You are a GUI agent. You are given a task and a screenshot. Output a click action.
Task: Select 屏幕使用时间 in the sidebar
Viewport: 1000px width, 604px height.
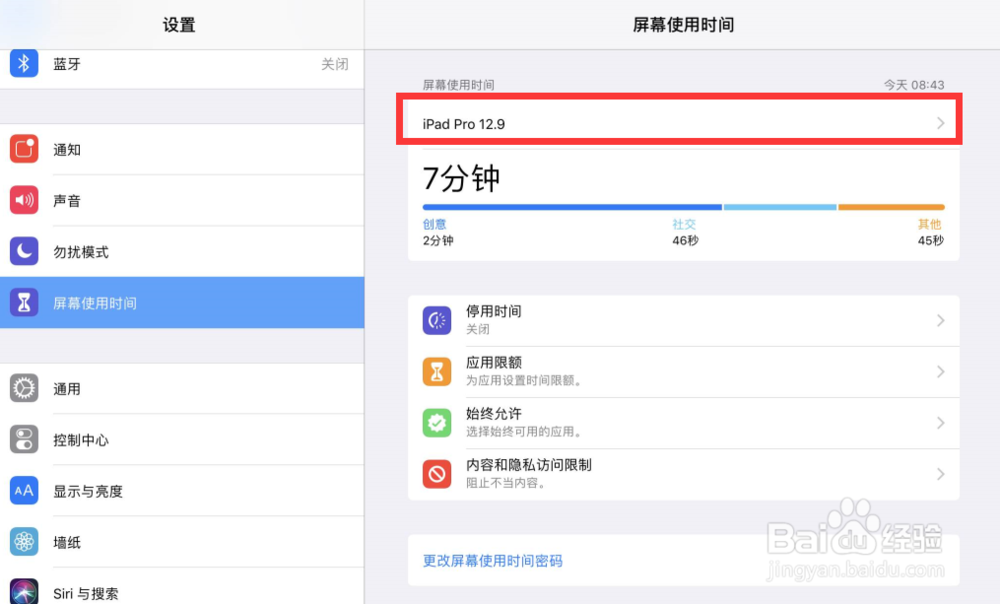[x=182, y=302]
